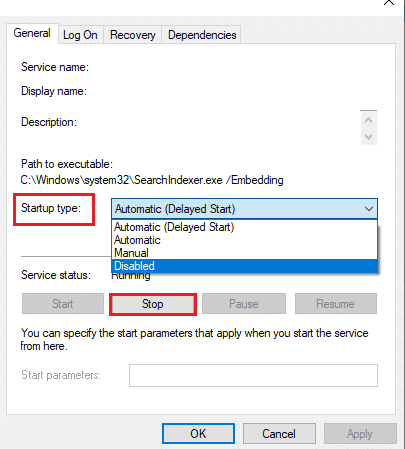Click the Apply button
The width and height of the screenshot is (405, 449).
(x=360, y=434)
